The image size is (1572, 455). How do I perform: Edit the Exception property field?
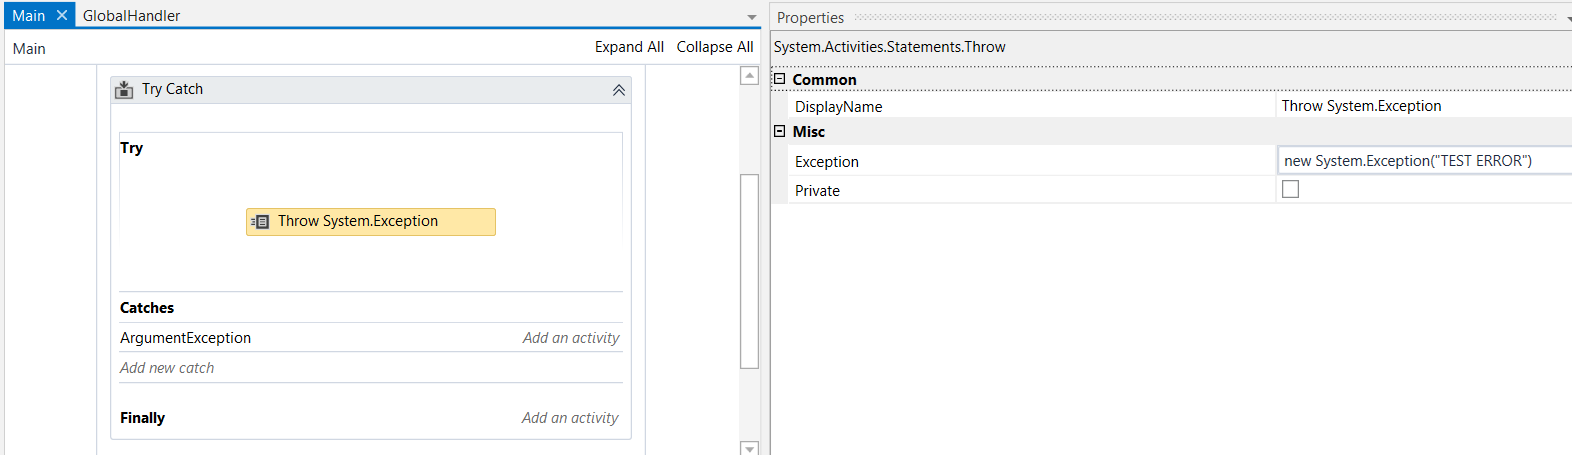[x=1420, y=161]
